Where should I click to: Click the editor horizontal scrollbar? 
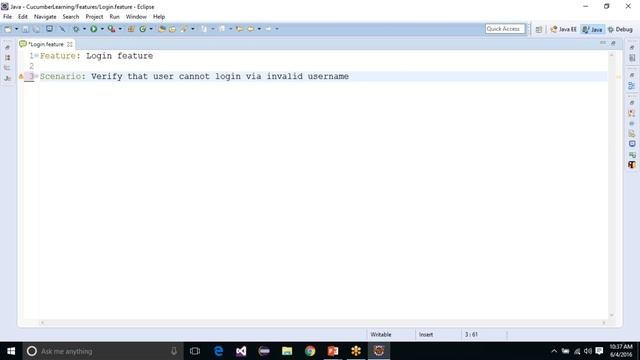[322, 322]
